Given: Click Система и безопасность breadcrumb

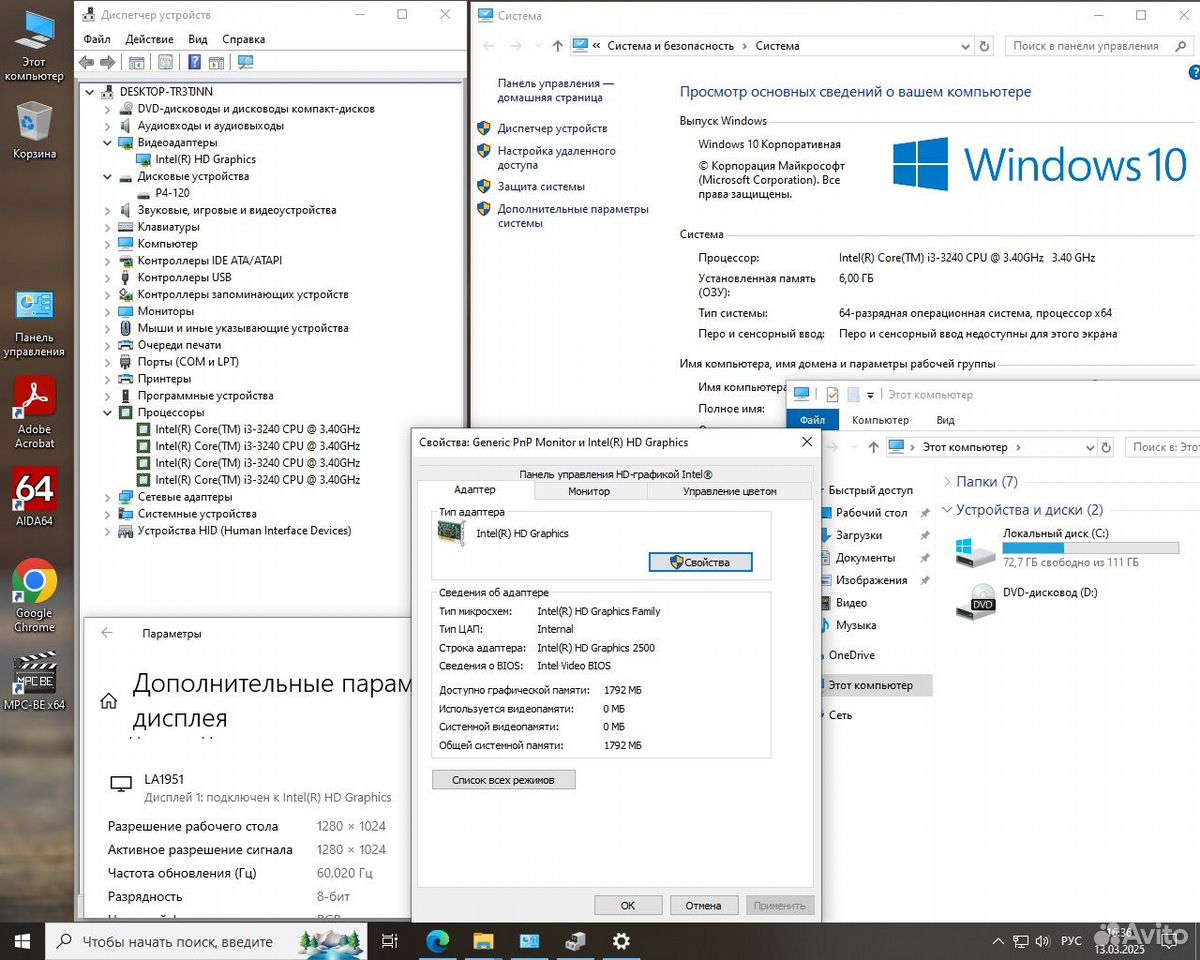Looking at the screenshot, I should pyautogui.click(x=670, y=46).
